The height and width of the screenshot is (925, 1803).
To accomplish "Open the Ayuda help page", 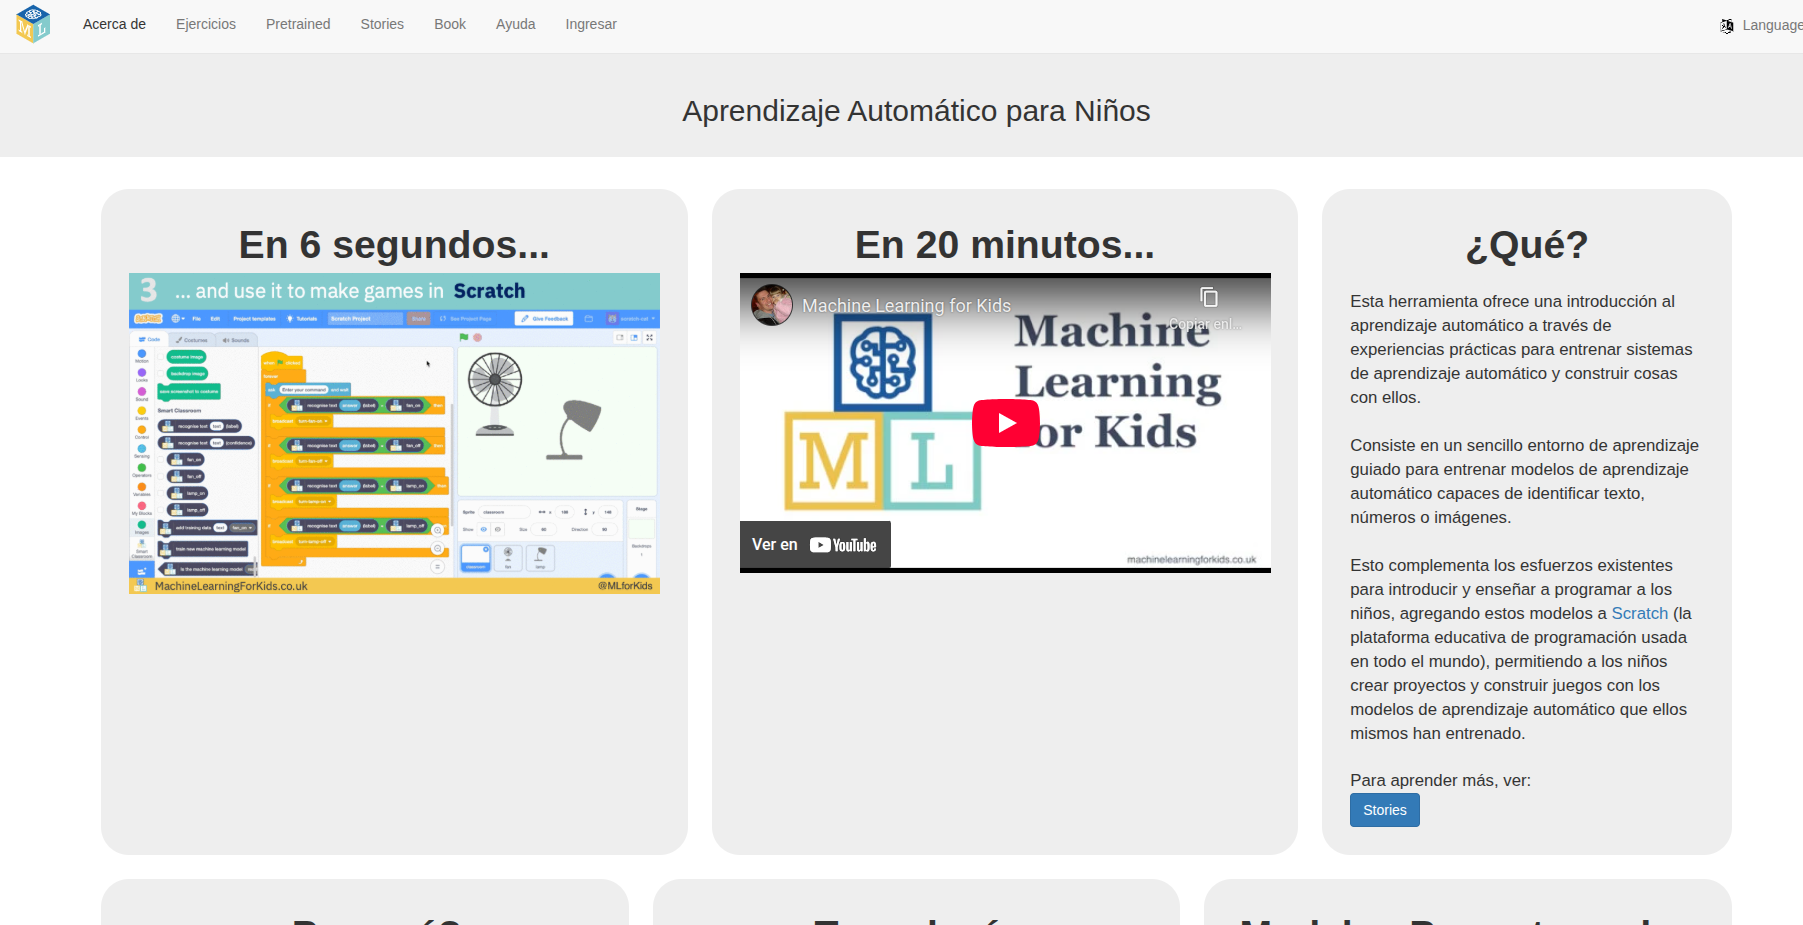I will click(x=515, y=24).
